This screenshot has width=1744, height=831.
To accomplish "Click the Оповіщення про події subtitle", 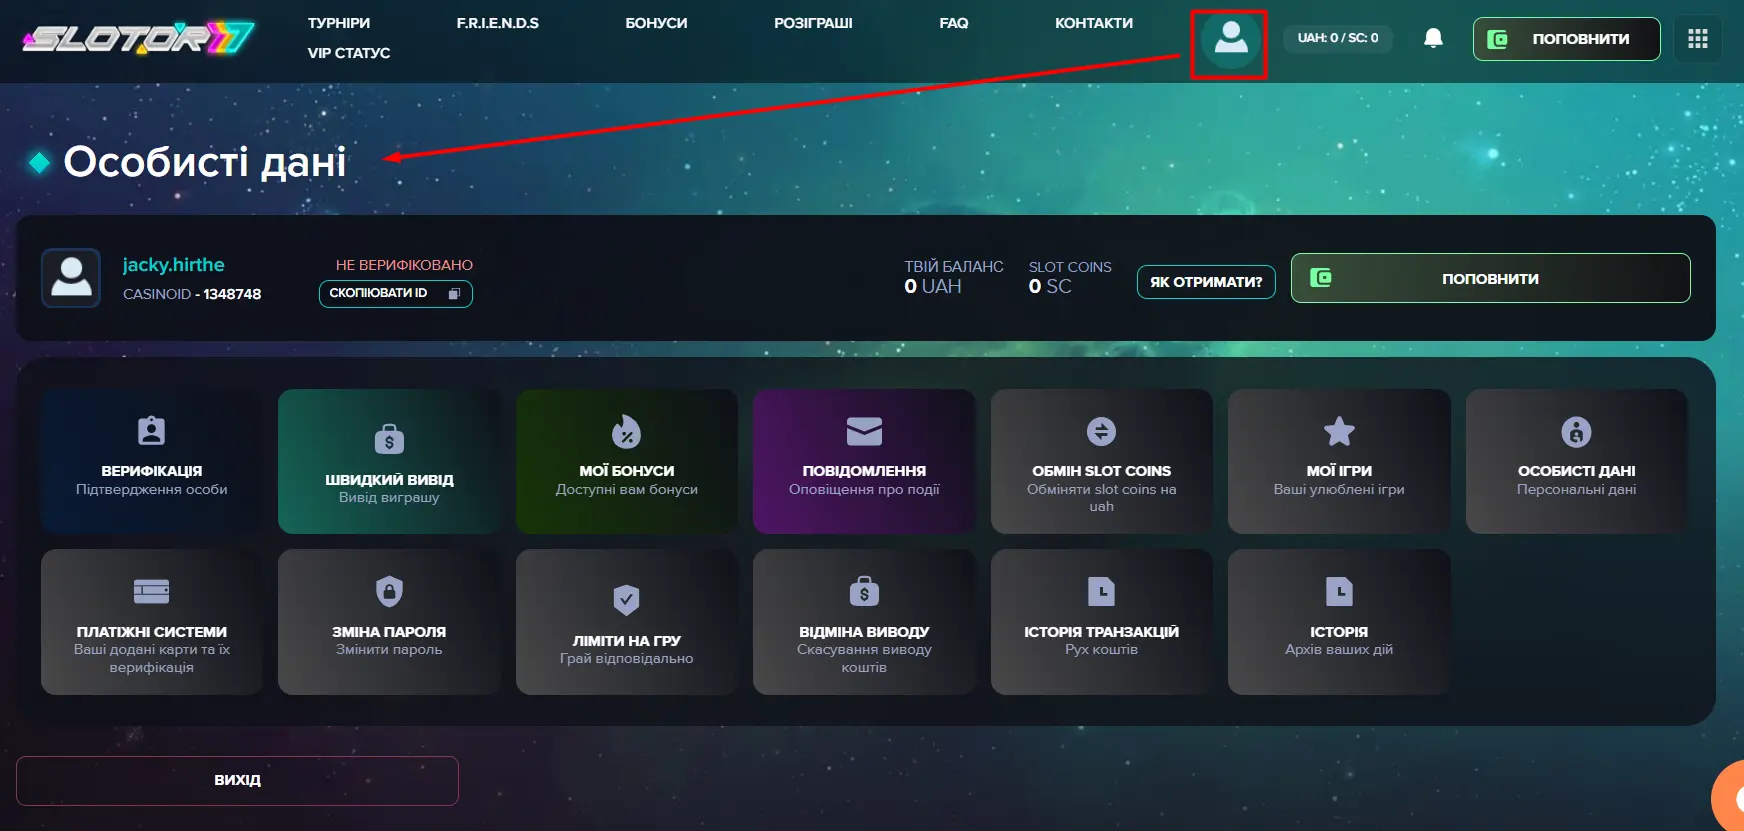I will (x=864, y=489).
